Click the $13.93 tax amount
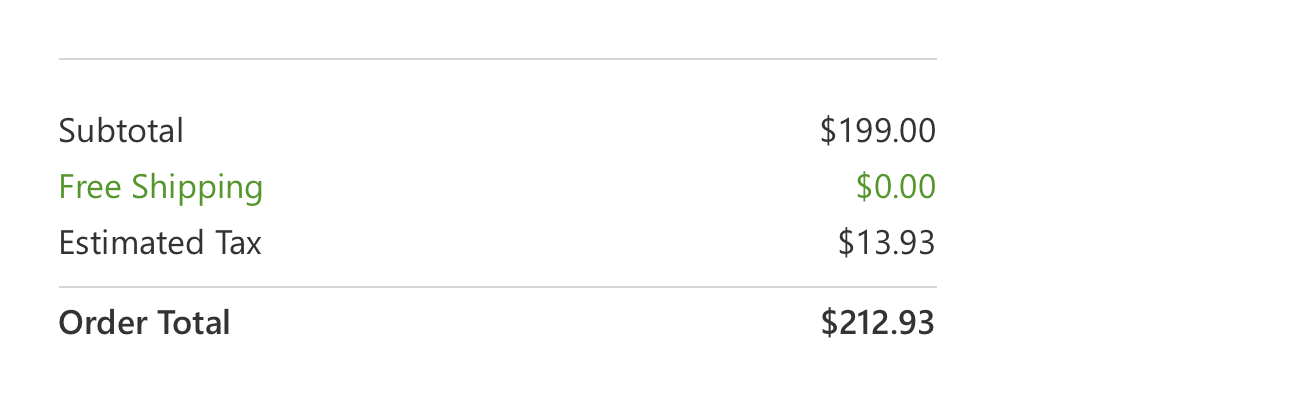Image resolution: width=1312 pixels, height=416 pixels. click(887, 243)
